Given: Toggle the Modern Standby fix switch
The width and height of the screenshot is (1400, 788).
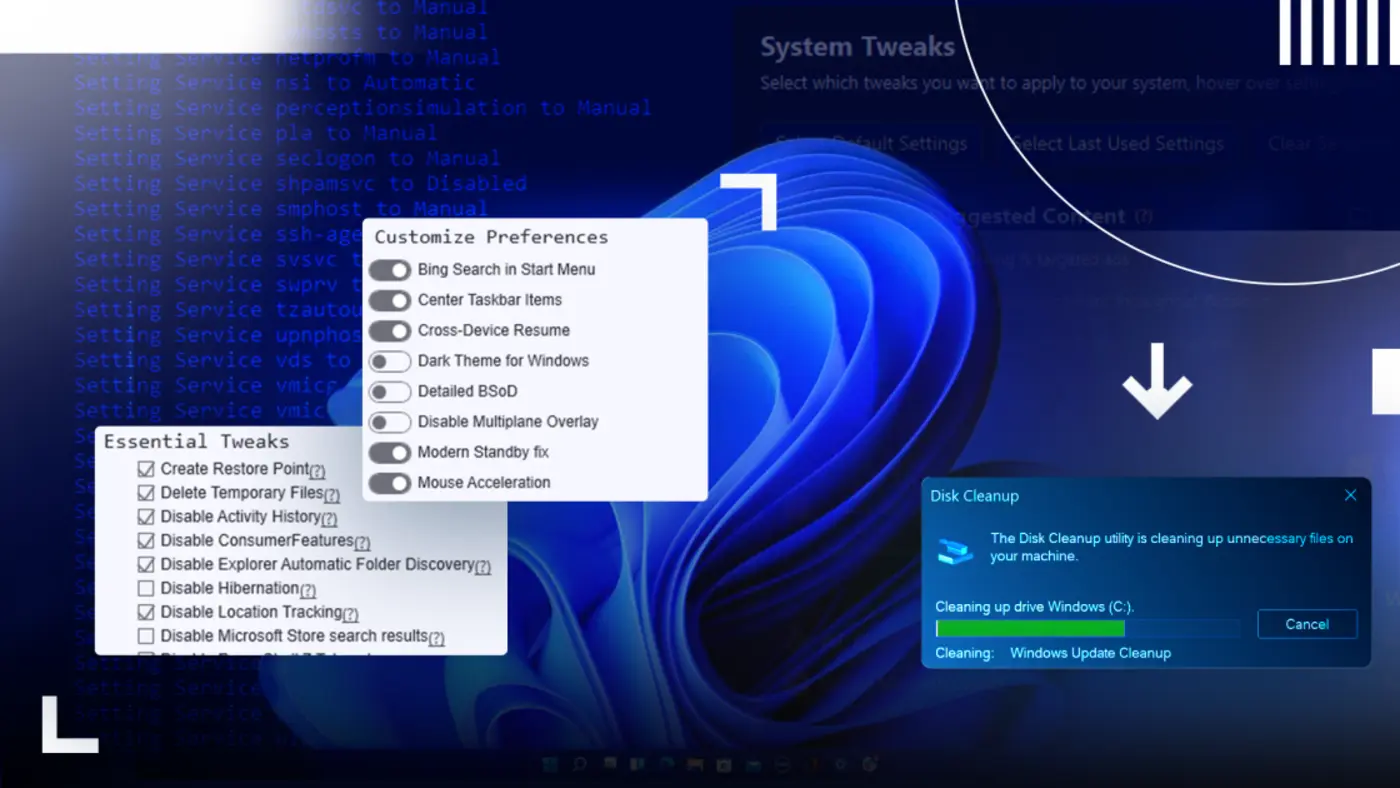Looking at the screenshot, I should pyautogui.click(x=390, y=452).
